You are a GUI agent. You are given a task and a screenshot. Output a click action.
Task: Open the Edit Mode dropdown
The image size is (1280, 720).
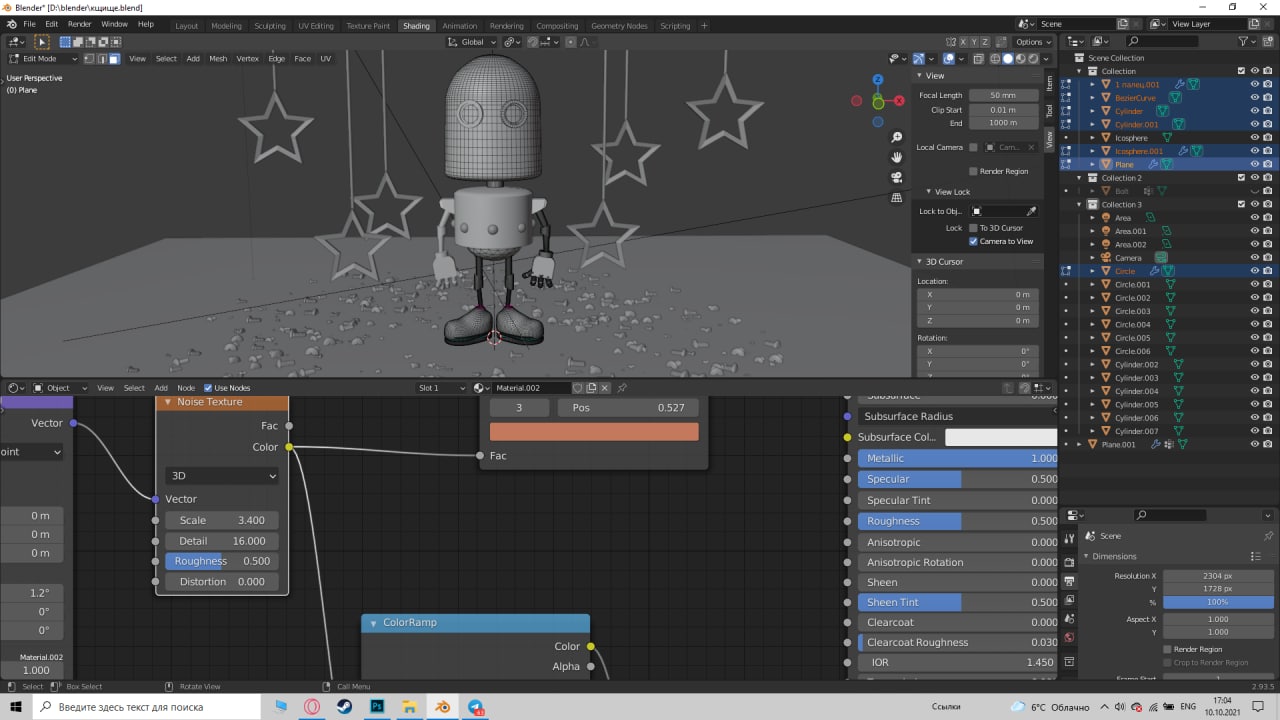pos(42,59)
